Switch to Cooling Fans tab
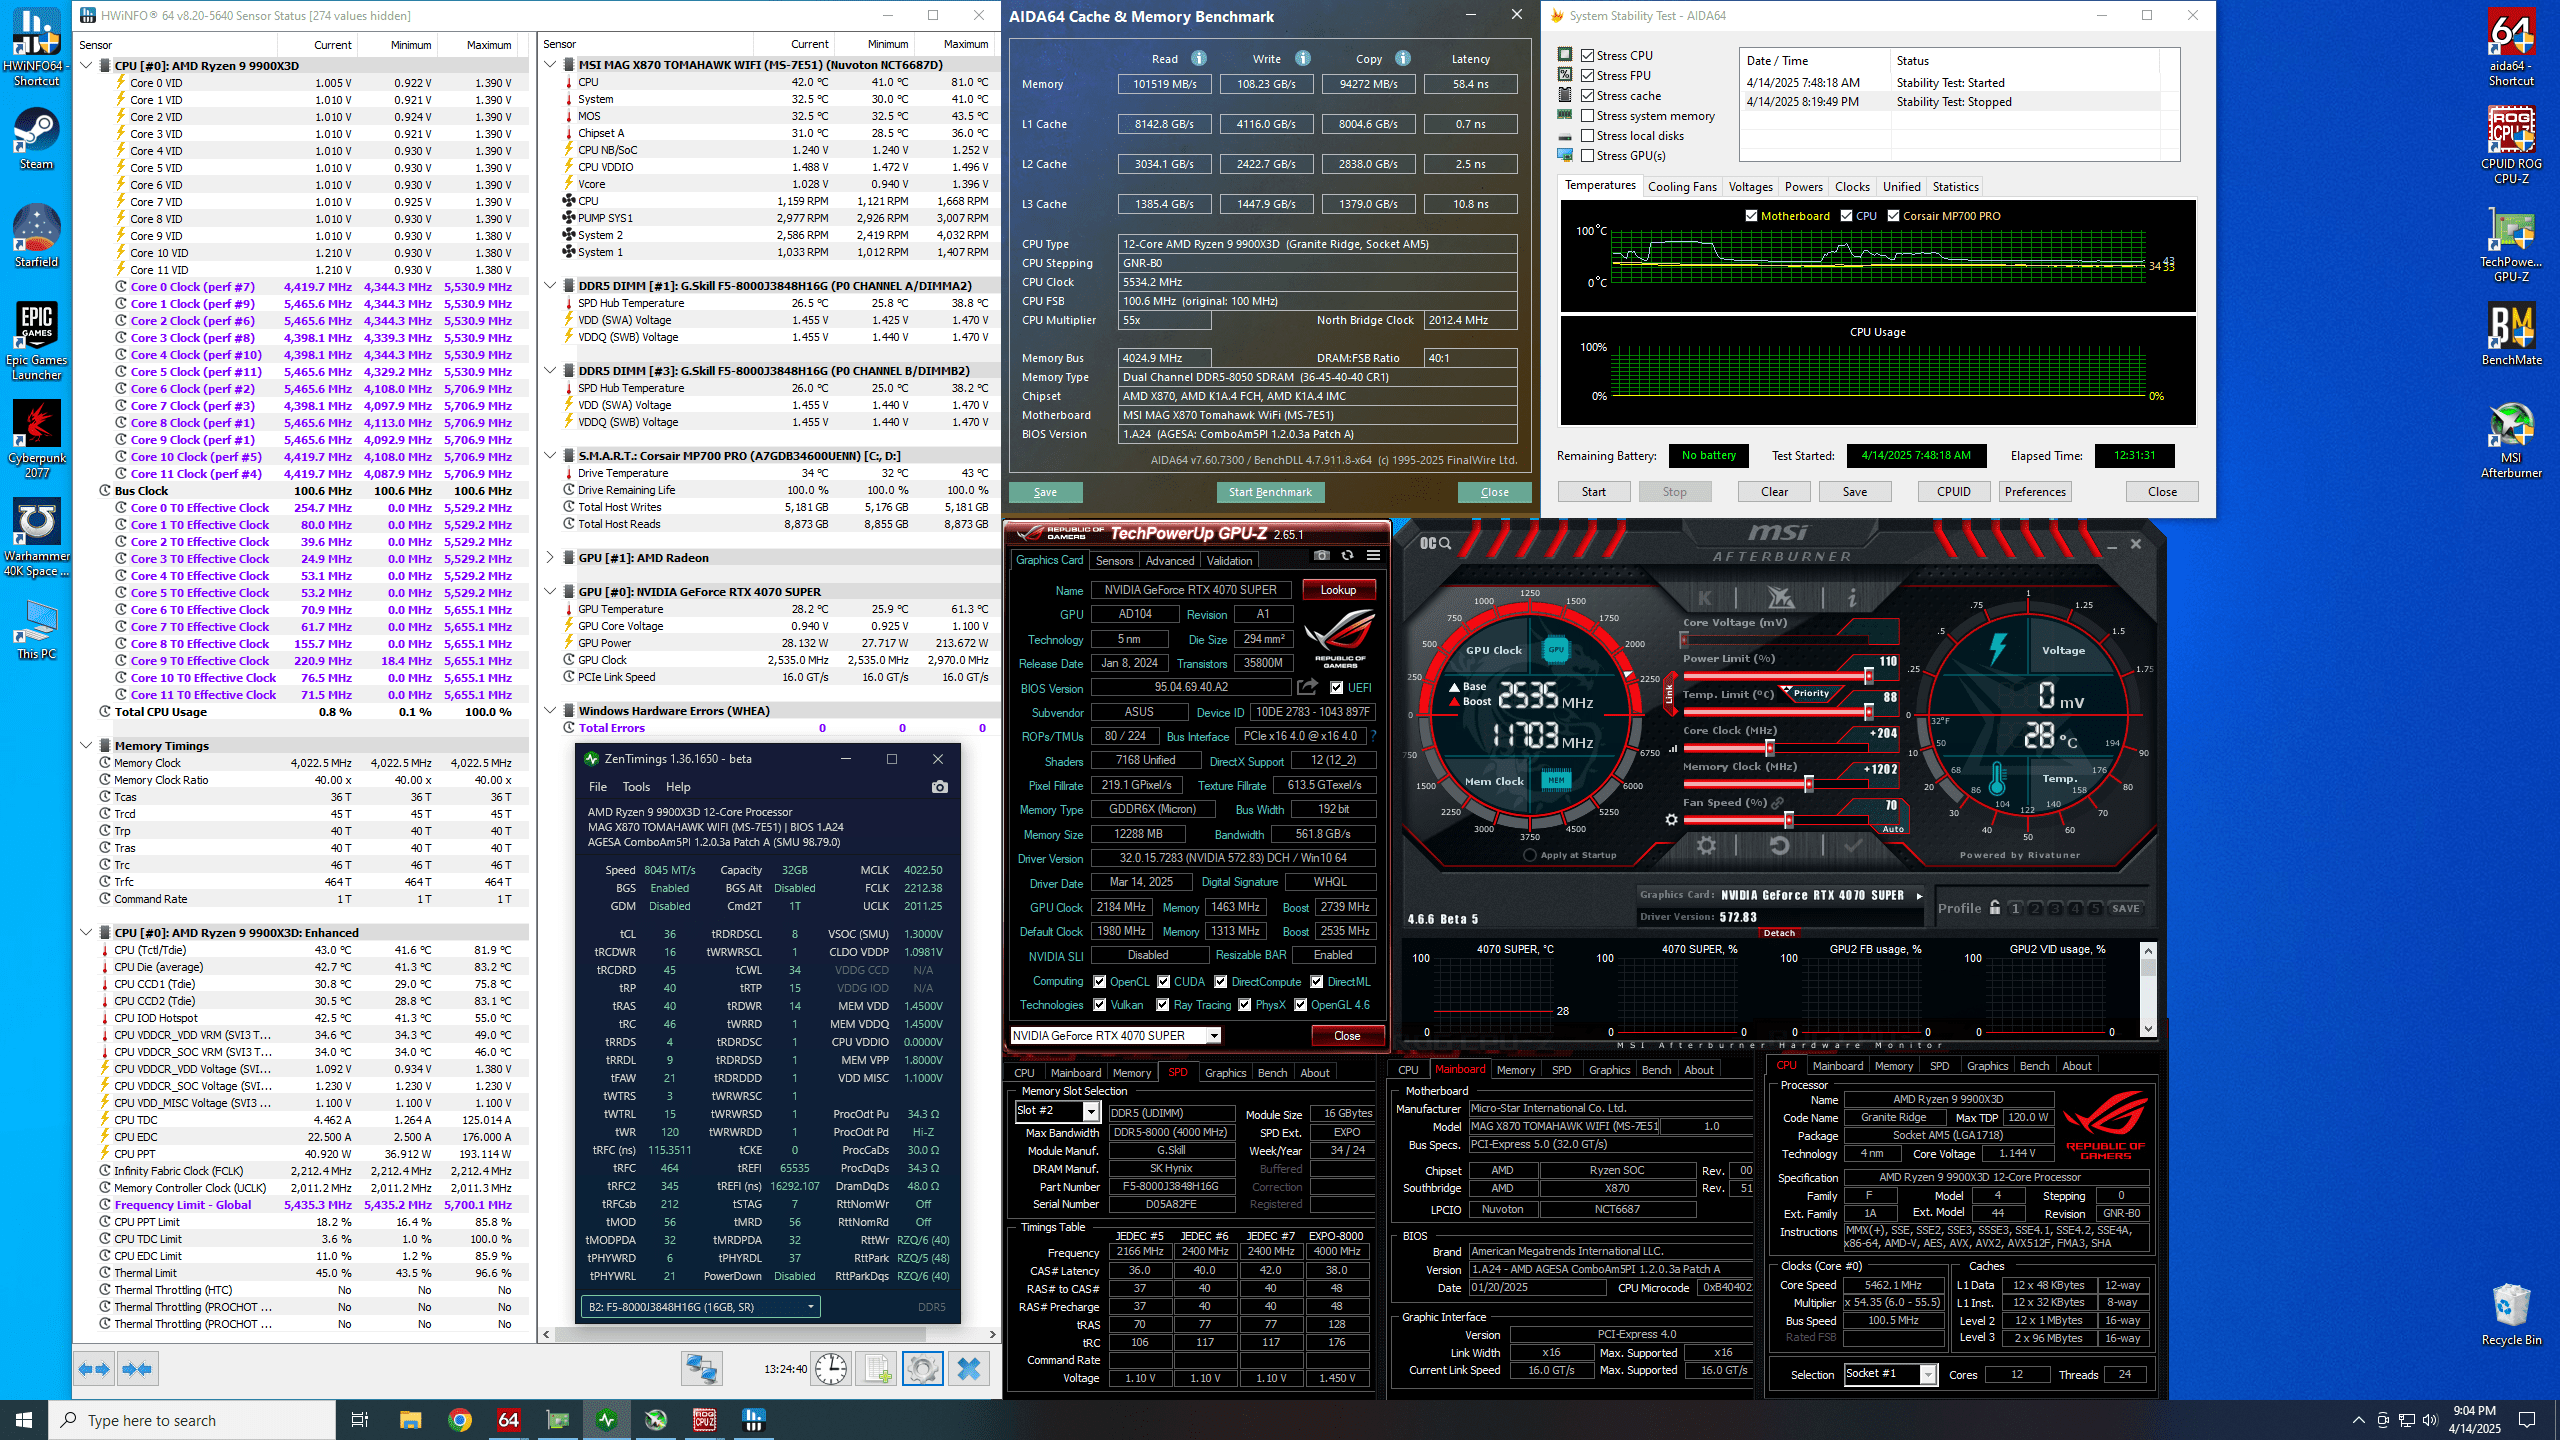2560x1440 pixels. pos(1682,187)
